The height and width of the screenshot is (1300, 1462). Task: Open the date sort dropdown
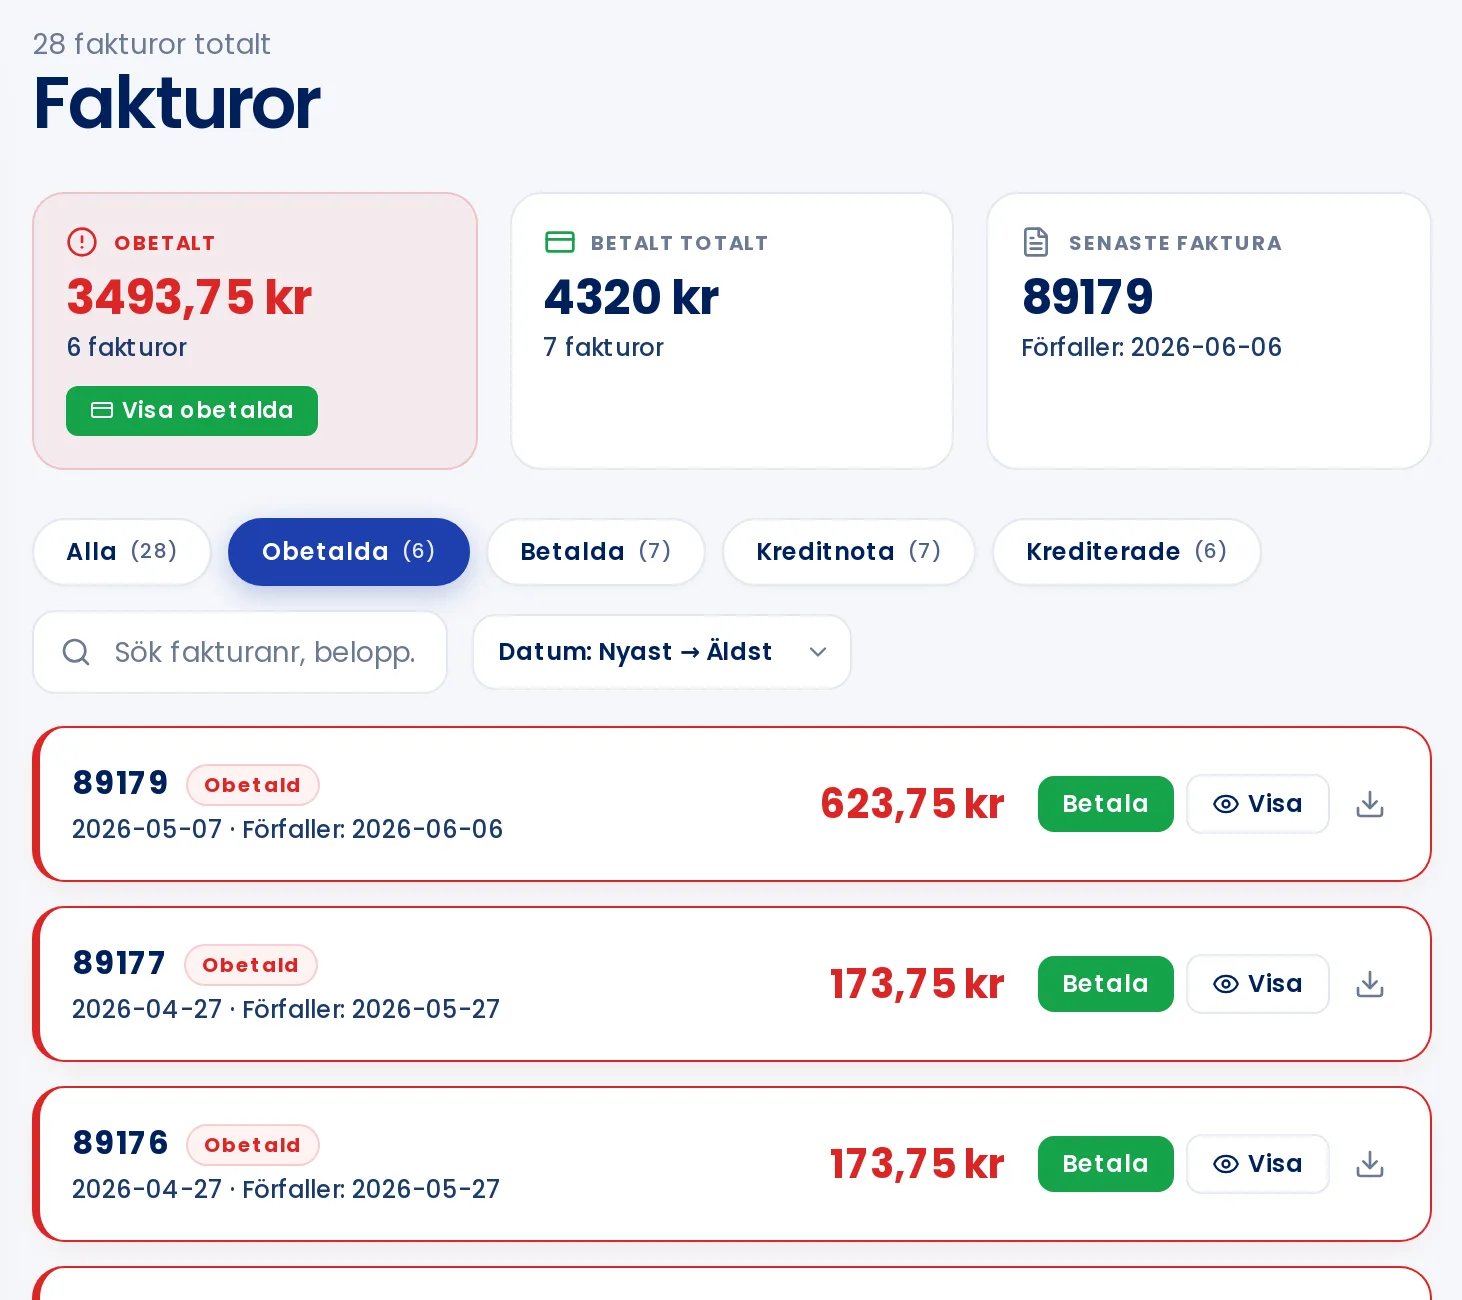click(662, 652)
